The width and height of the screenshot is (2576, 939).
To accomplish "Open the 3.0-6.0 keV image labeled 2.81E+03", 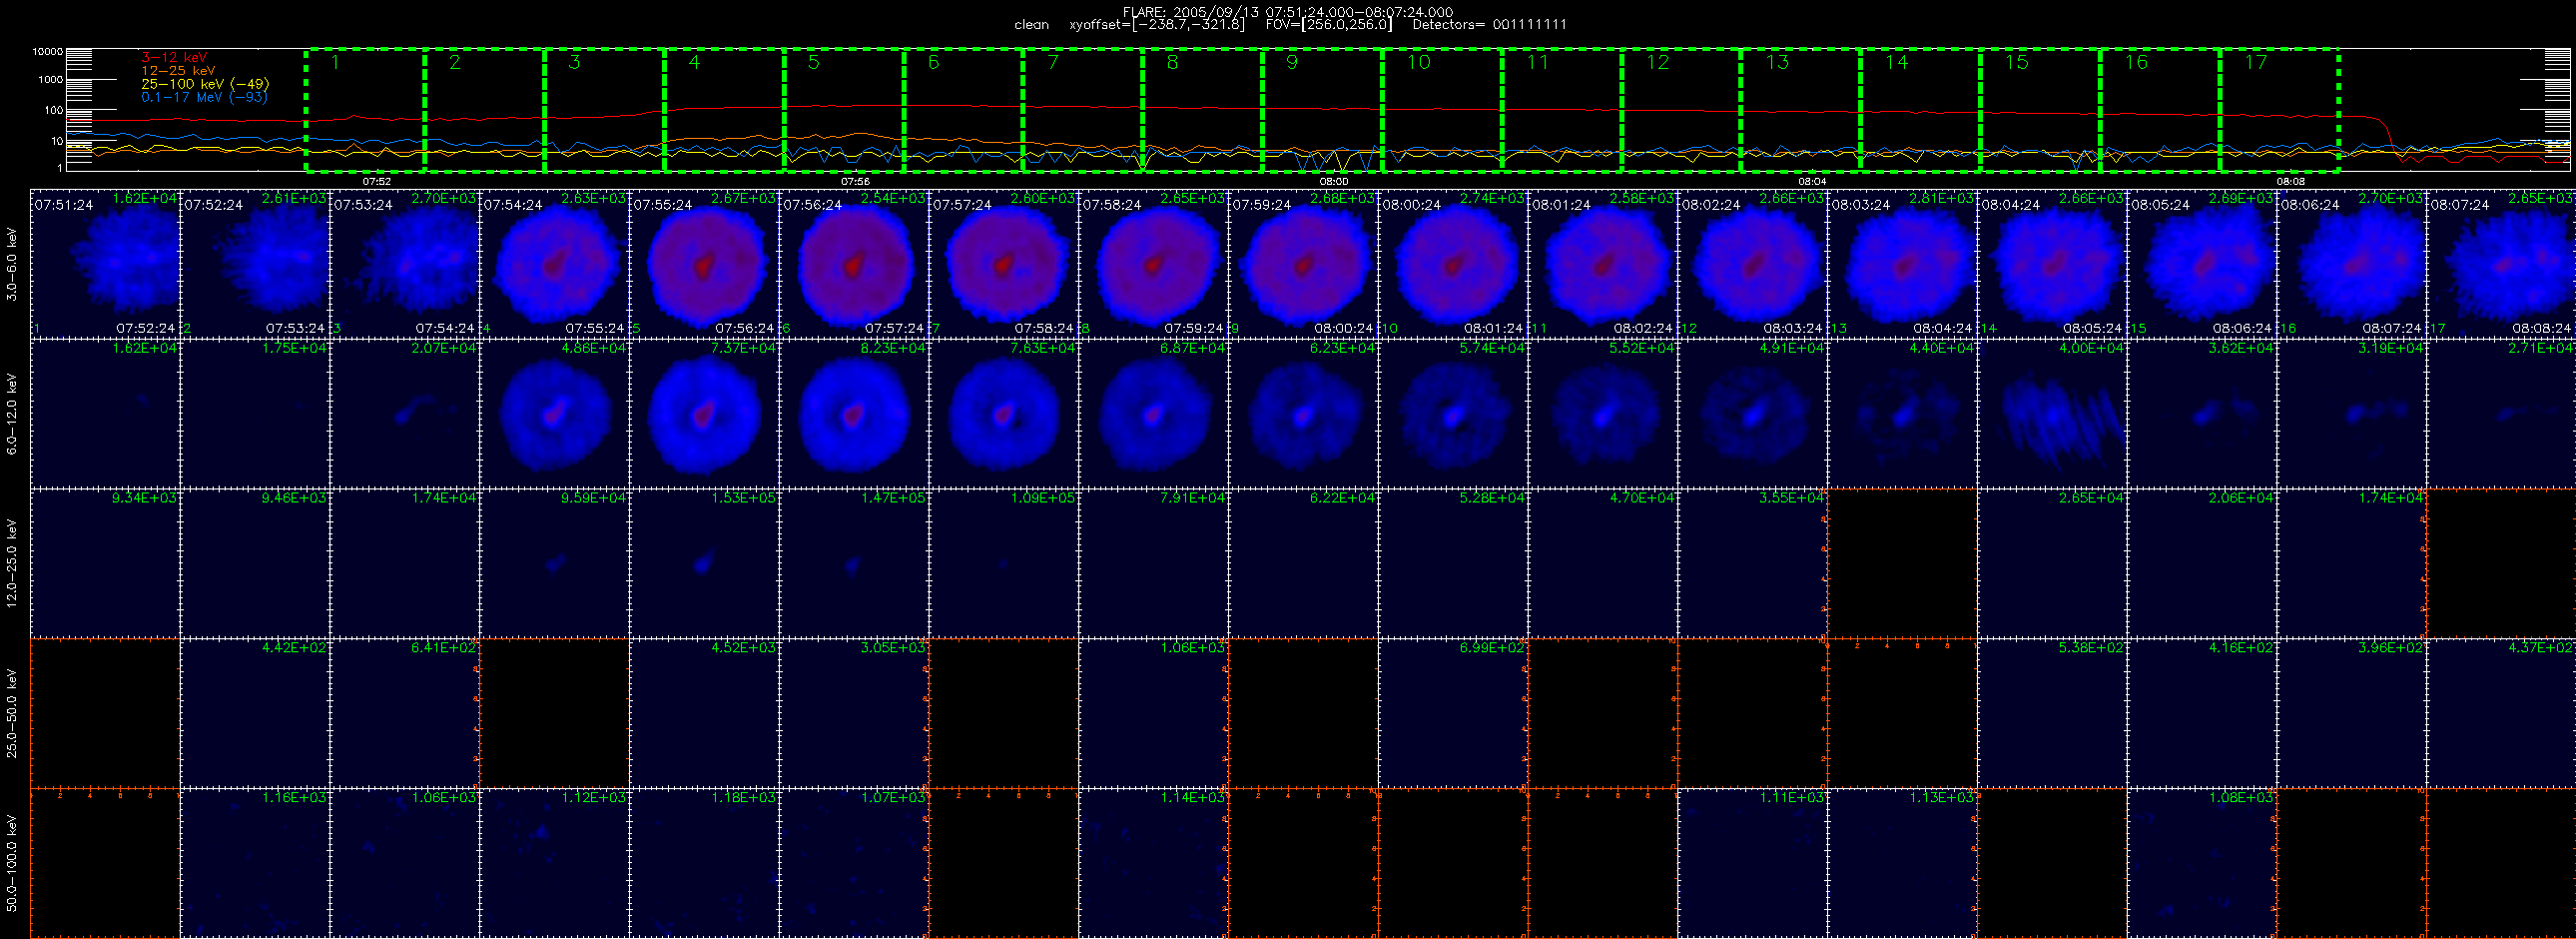I will (x=1903, y=263).
